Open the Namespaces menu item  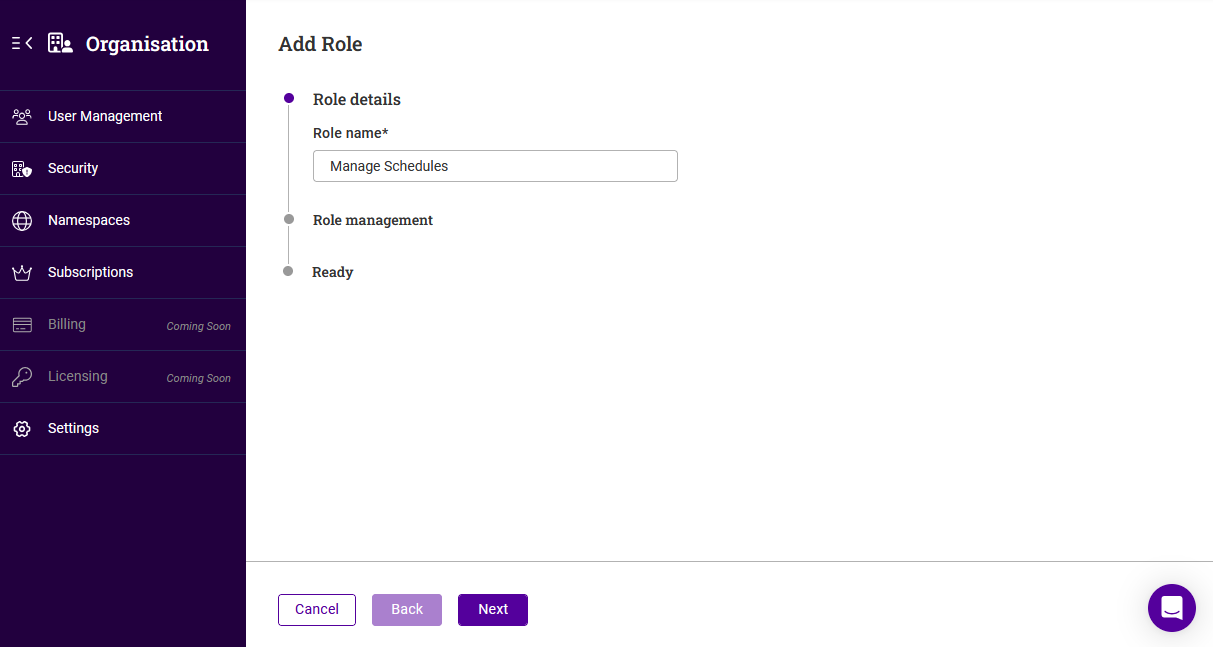point(123,220)
